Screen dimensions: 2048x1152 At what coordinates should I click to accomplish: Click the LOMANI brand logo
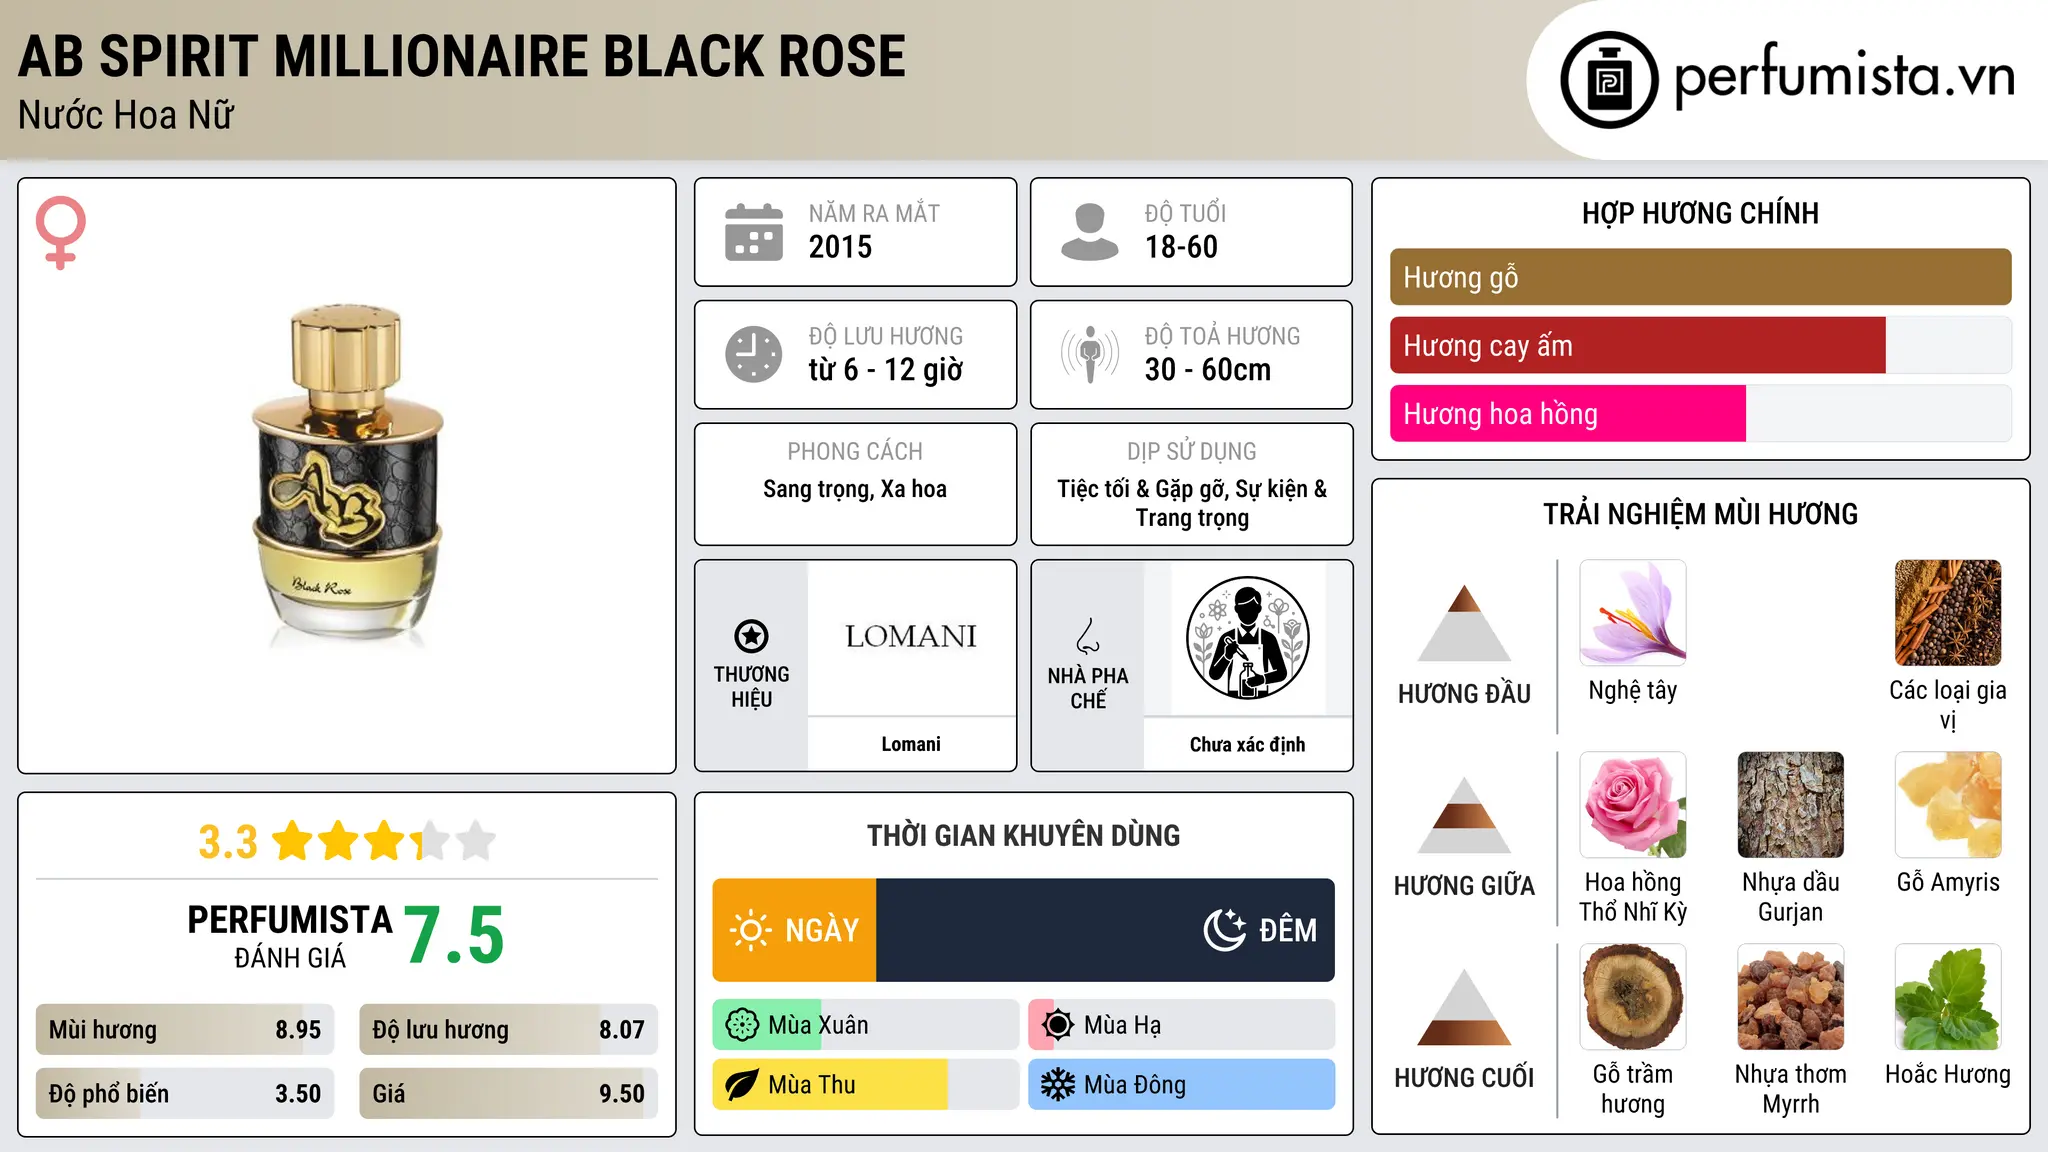click(911, 636)
